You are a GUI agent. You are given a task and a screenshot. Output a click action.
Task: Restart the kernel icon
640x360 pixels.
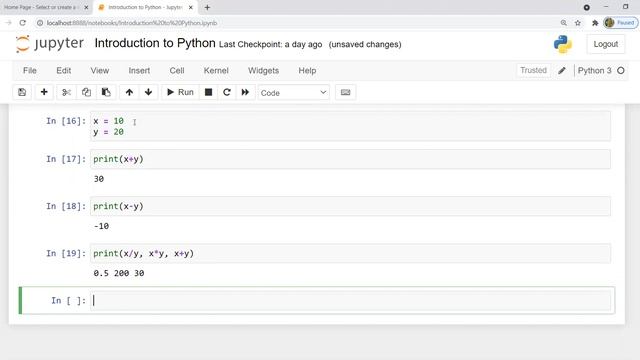(x=227, y=92)
